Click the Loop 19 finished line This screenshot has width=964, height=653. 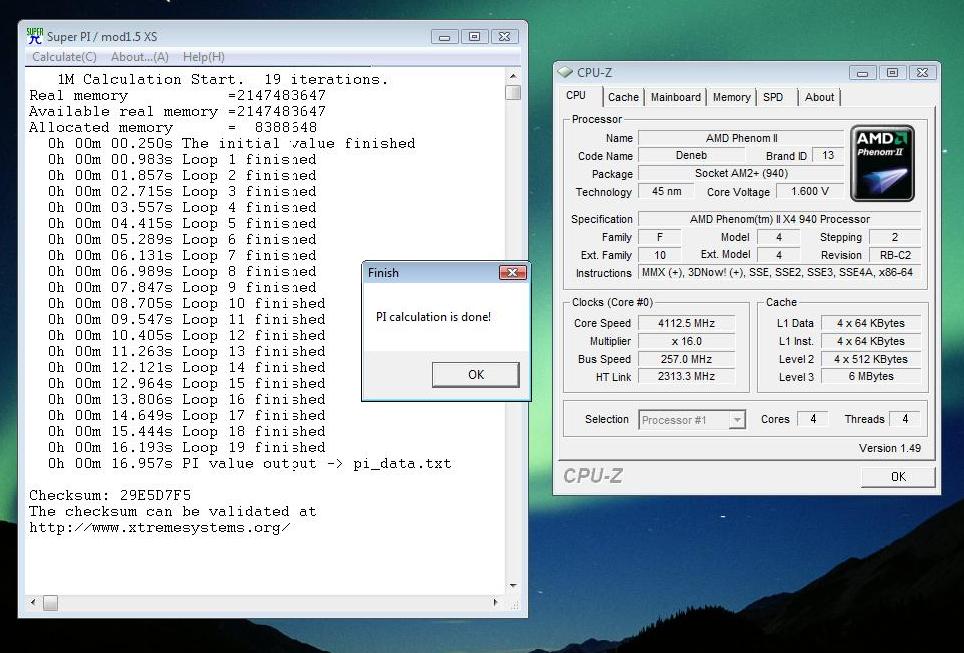pos(187,447)
